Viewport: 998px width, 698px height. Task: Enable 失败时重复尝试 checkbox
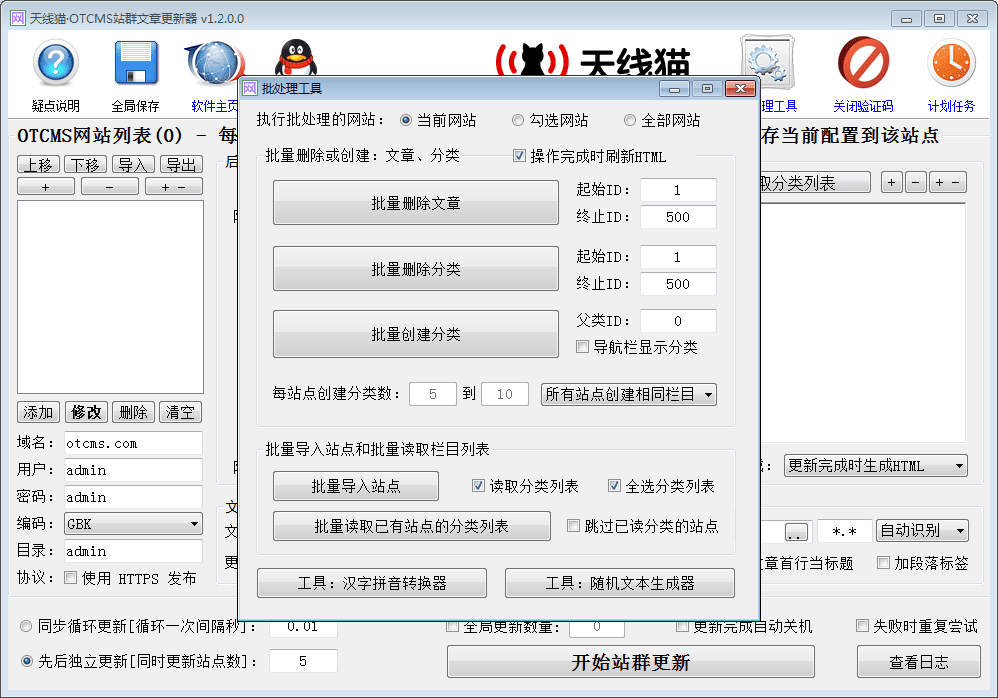[x=862, y=626]
